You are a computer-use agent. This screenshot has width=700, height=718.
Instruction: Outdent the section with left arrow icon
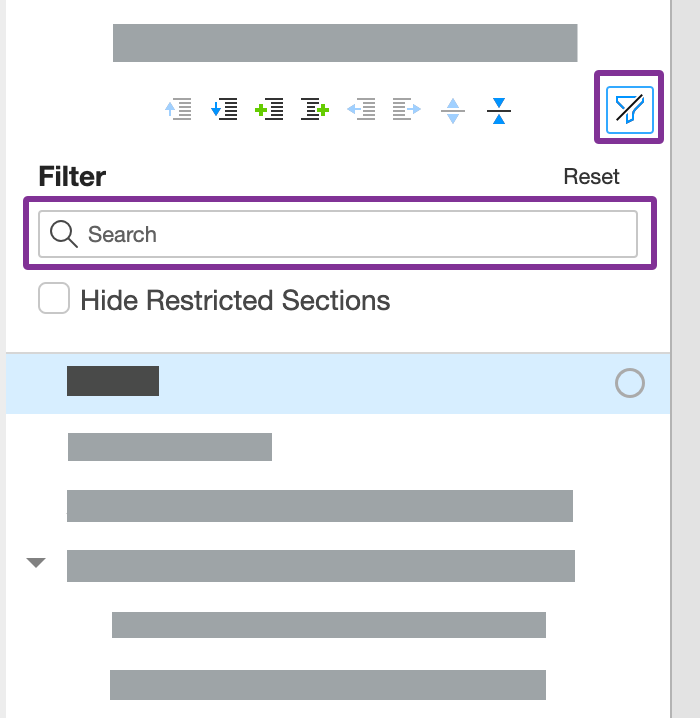pyautogui.click(x=361, y=109)
